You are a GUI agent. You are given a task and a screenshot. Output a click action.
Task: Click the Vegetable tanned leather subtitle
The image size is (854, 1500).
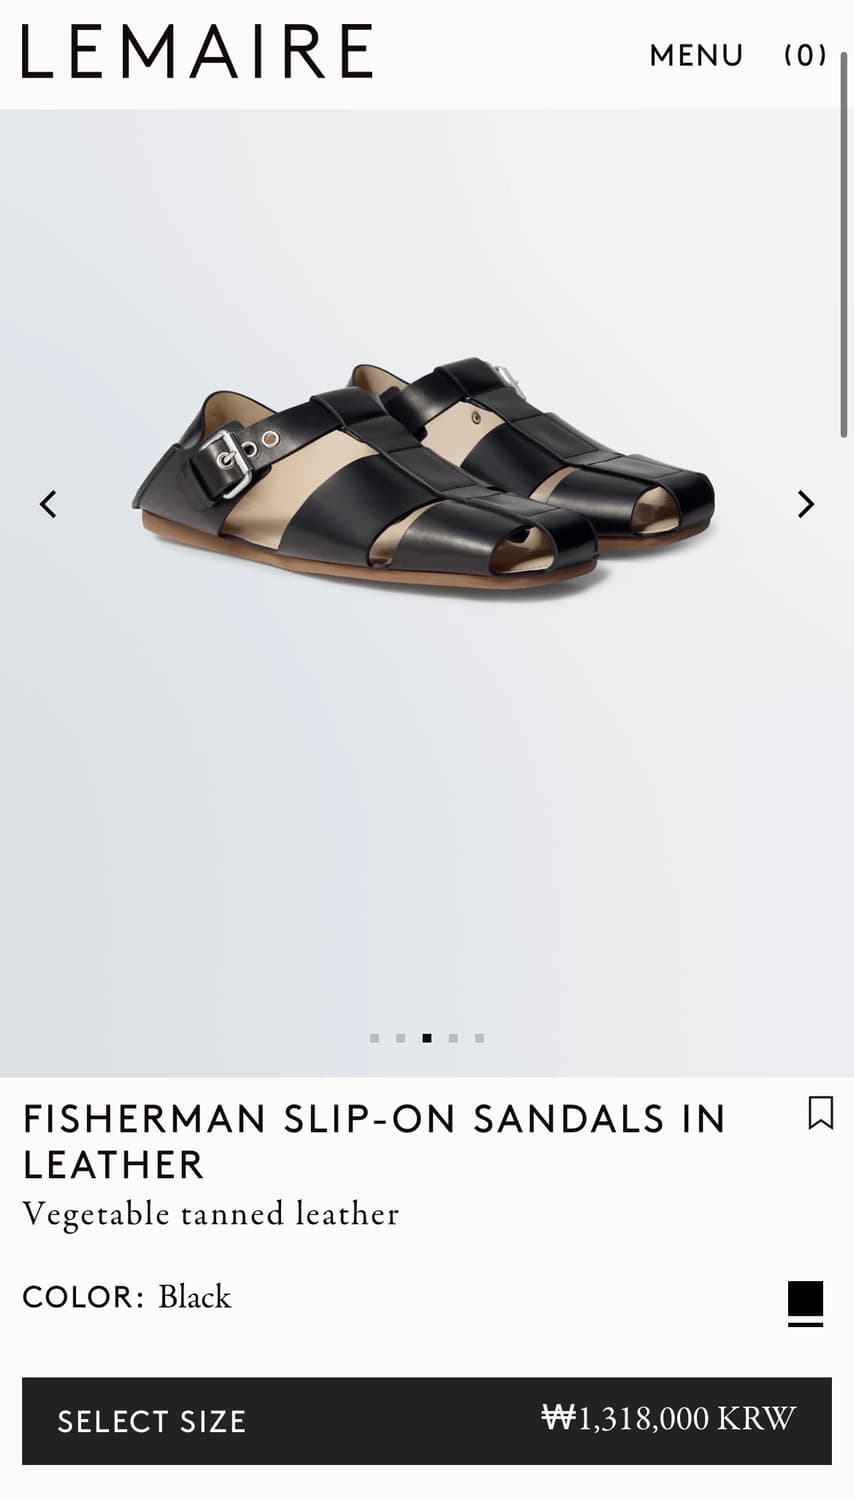click(210, 1214)
